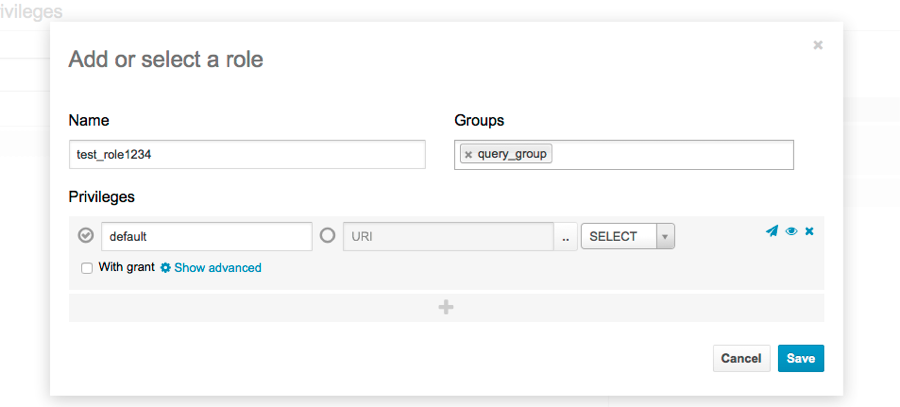Image resolution: width=900 pixels, height=407 pixels.
Task: Select the URI radio button
Action: (327, 236)
